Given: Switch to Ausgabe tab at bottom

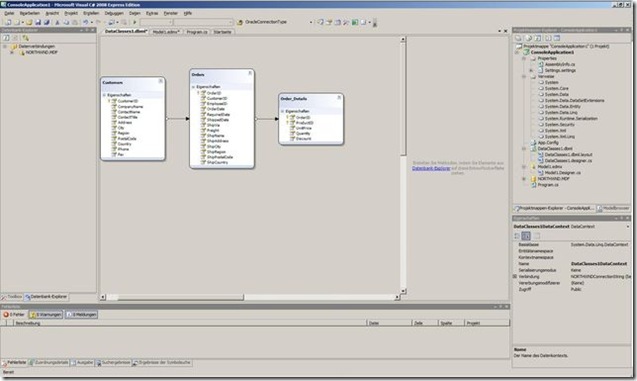Looking at the screenshot, I should point(82,362).
